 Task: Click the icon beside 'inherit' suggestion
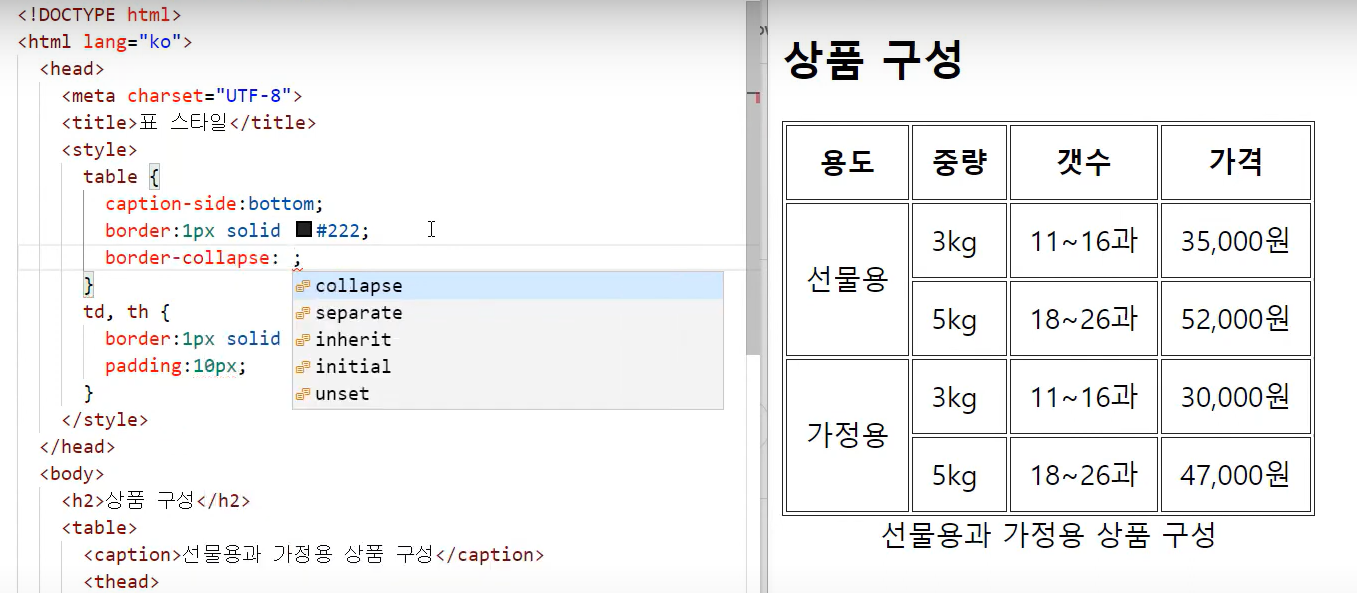(303, 340)
